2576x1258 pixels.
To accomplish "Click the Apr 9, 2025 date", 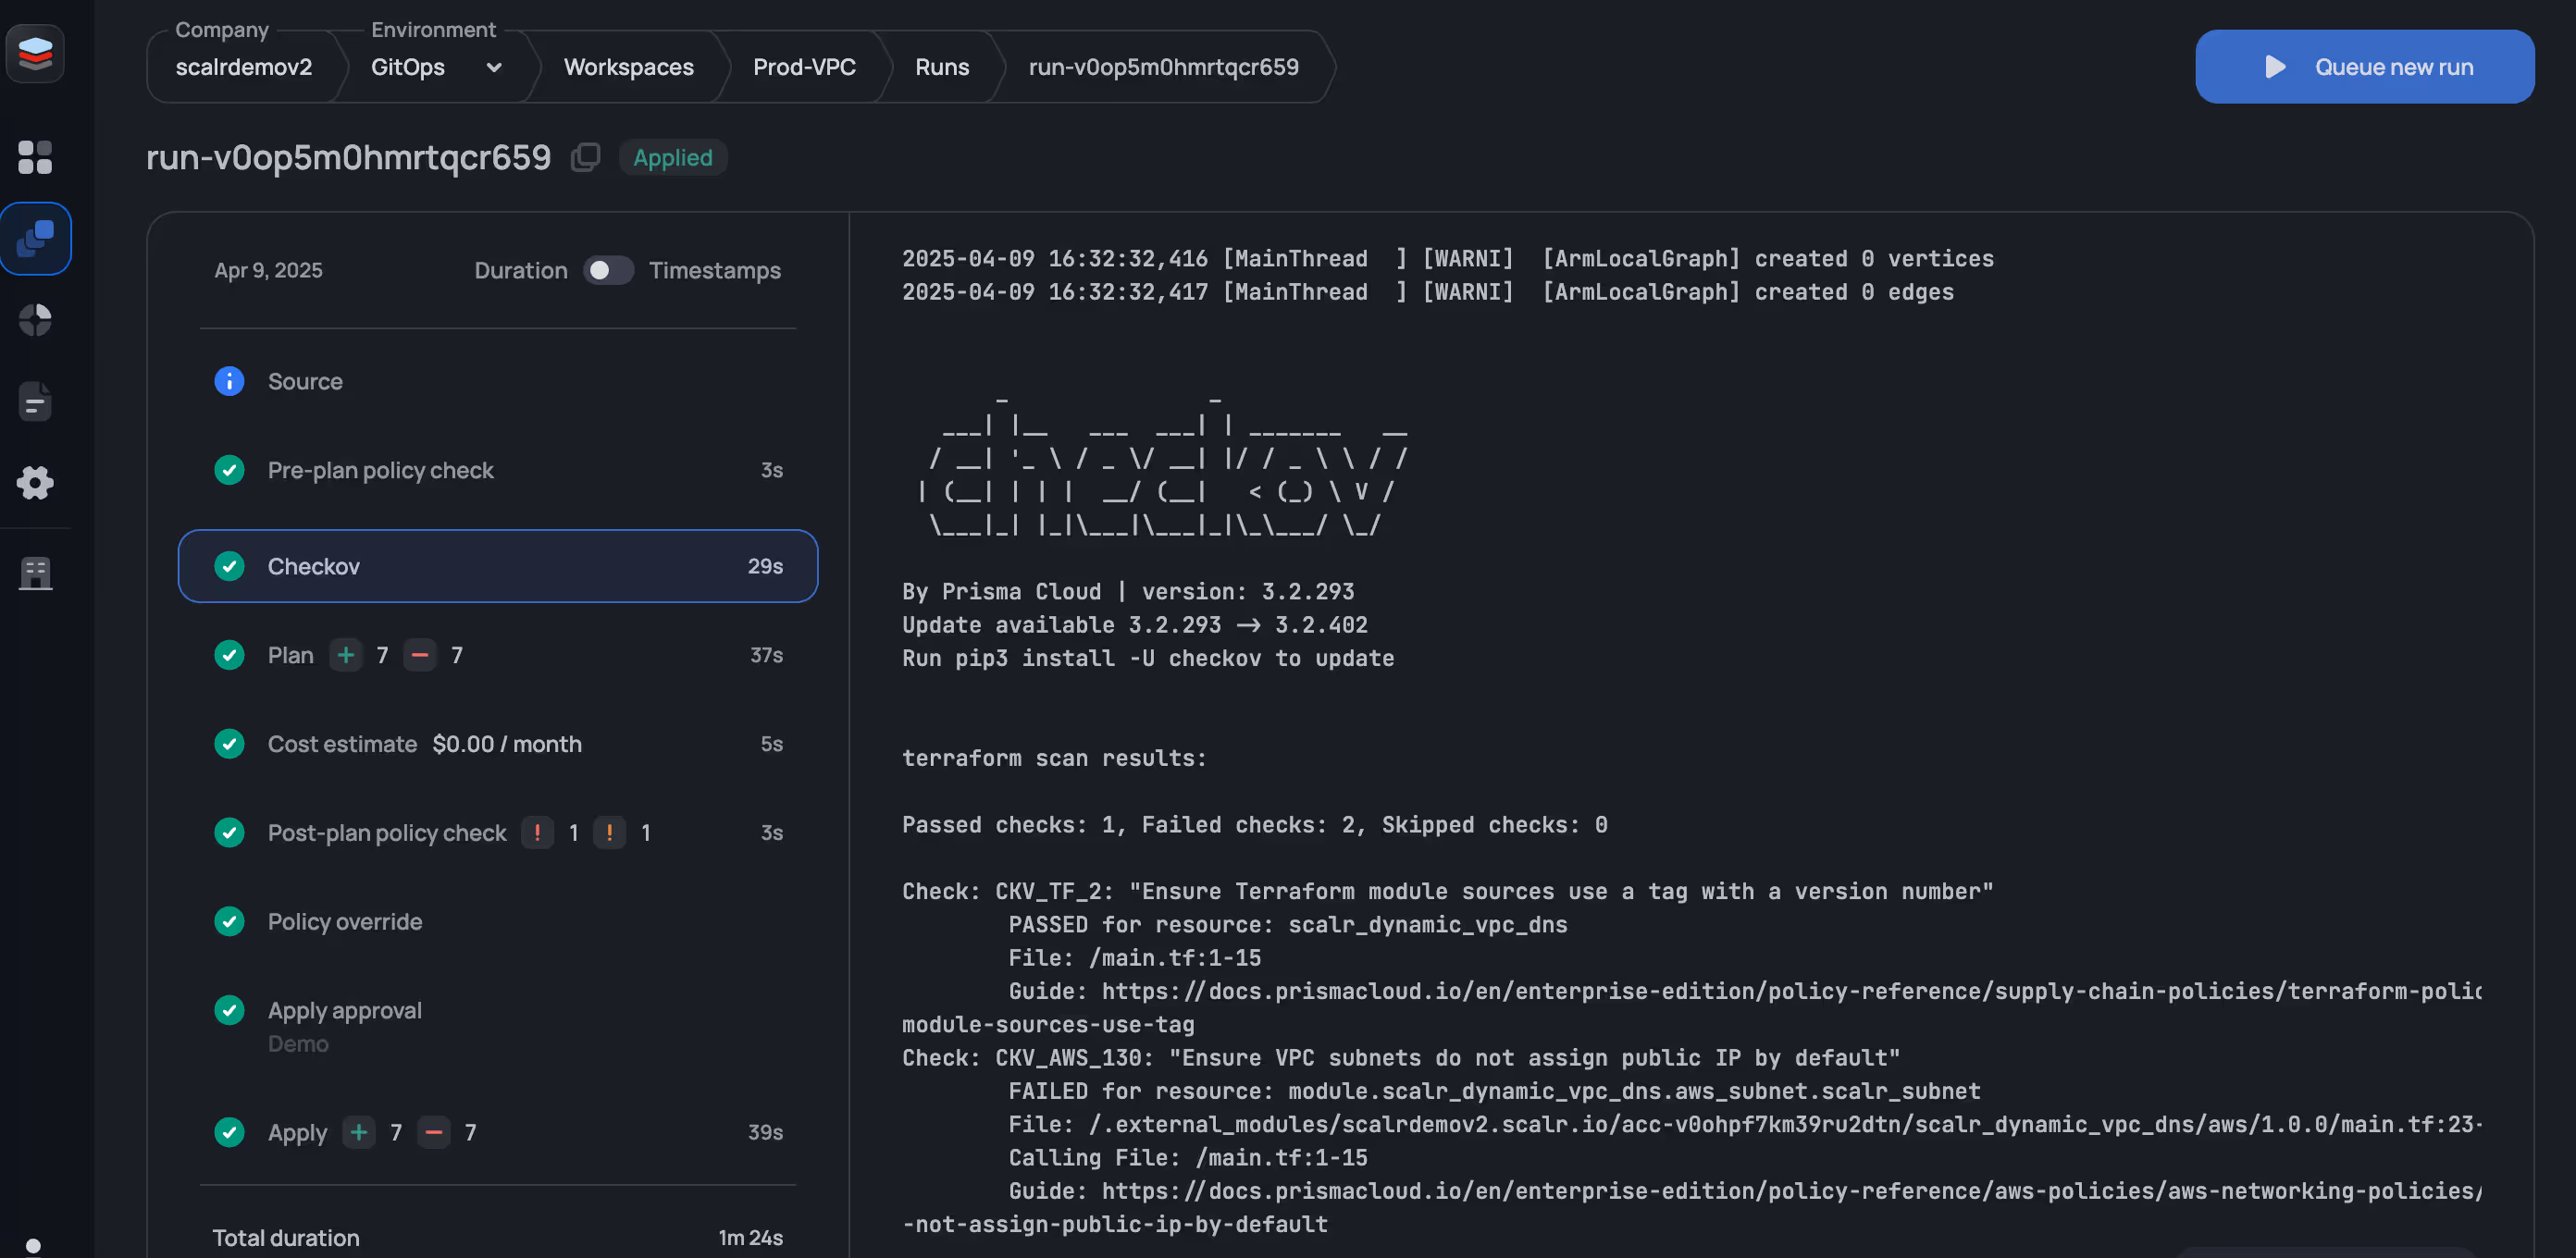I will coord(268,270).
